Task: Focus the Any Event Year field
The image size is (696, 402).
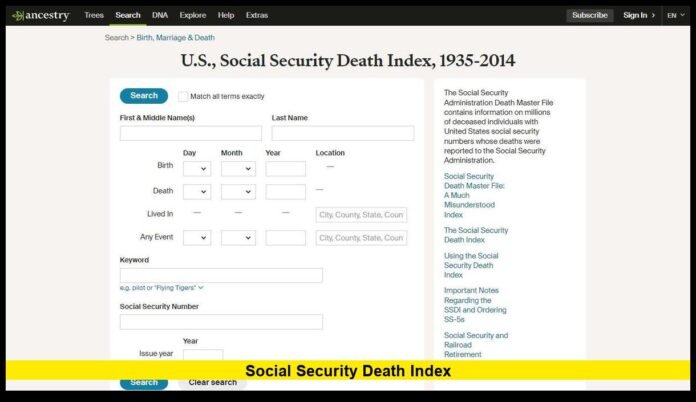Action: pyautogui.click(x=285, y=238)
